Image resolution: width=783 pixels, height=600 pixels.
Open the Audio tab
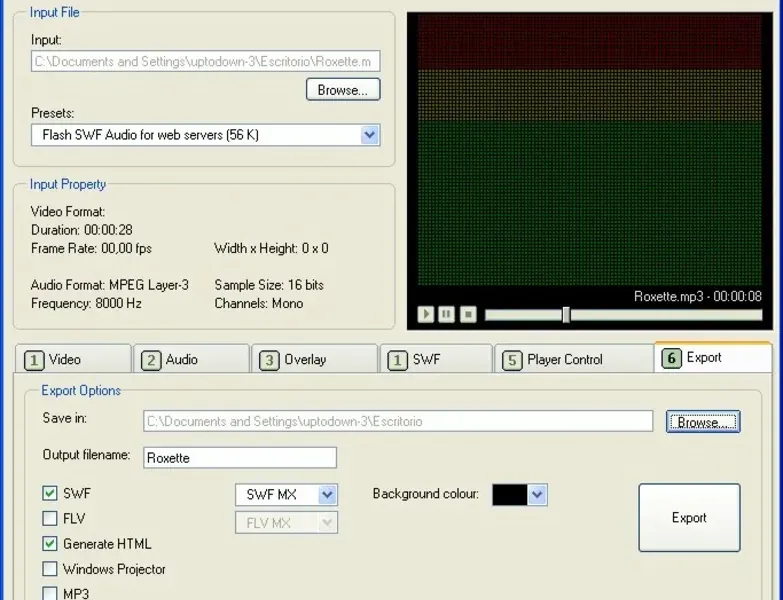tap(191, 359)
